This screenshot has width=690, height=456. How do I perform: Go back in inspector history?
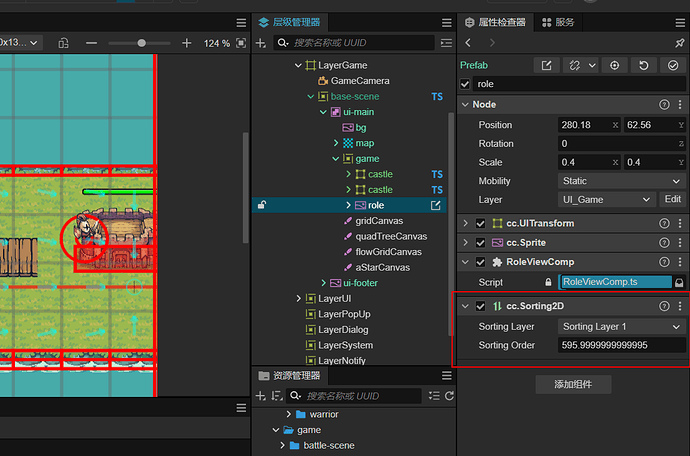pyautogui.click(x=468, y=43)
